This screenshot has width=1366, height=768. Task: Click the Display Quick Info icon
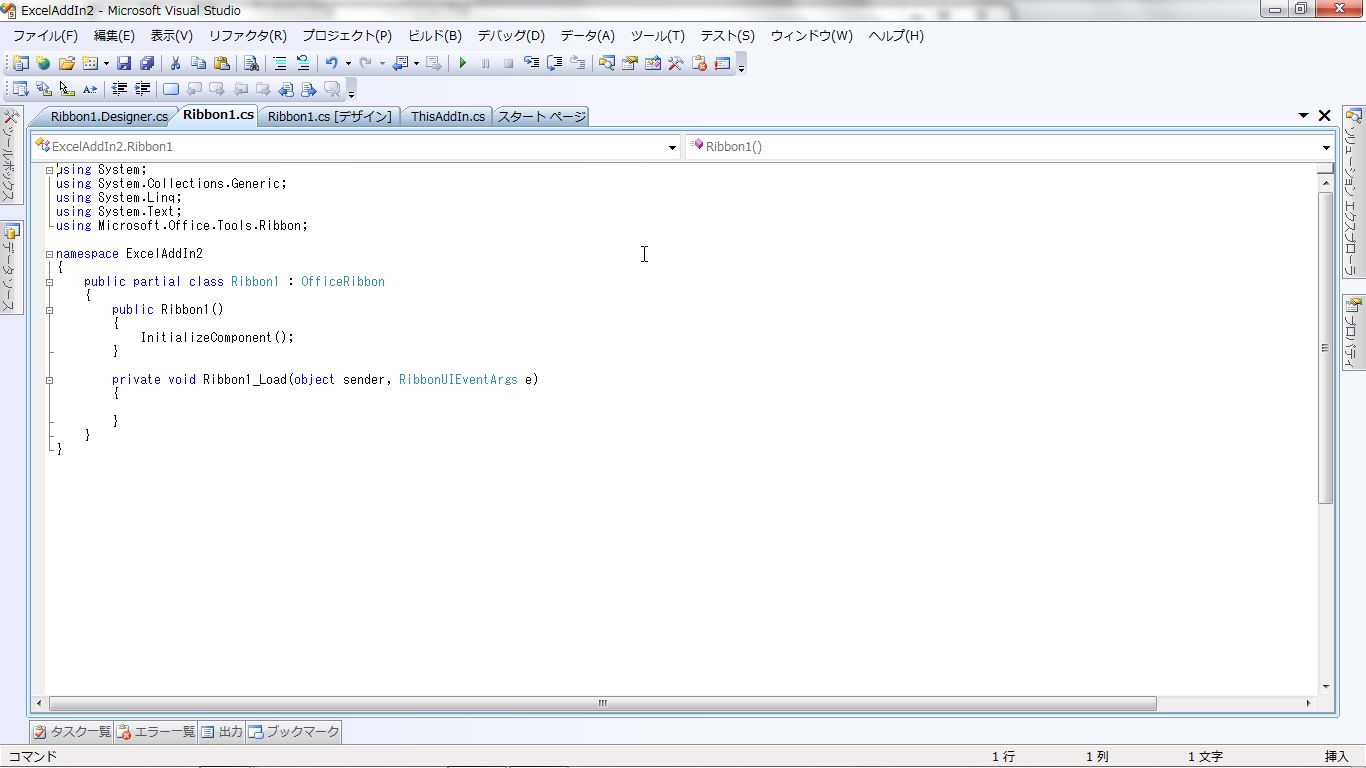click(x=67, y=89)
